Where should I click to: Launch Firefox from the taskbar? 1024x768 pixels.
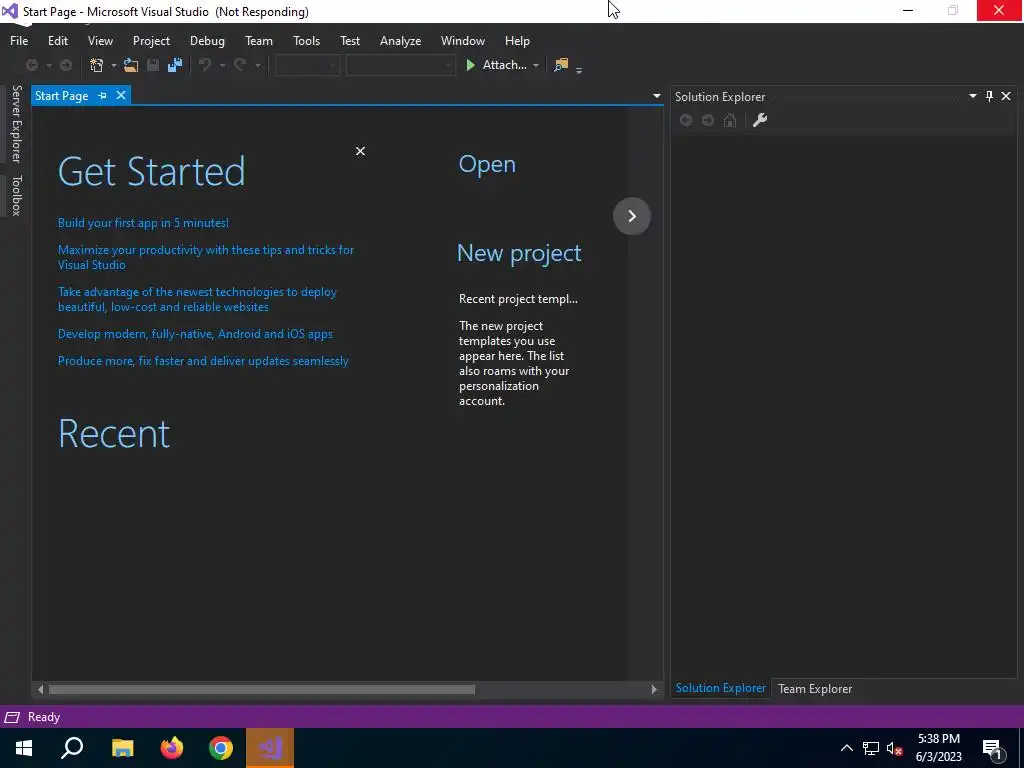[172, 748]
